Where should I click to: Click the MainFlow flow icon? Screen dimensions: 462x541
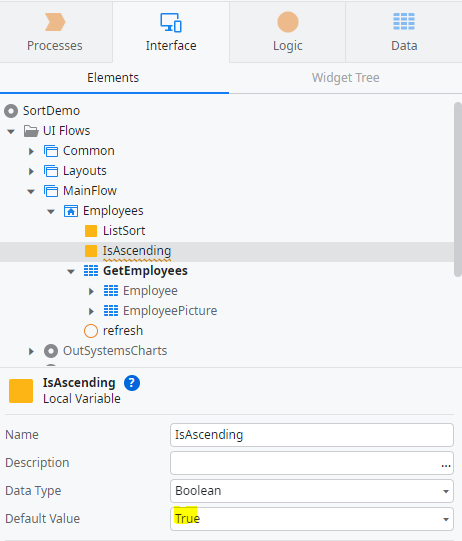click(x=51, y=191)
